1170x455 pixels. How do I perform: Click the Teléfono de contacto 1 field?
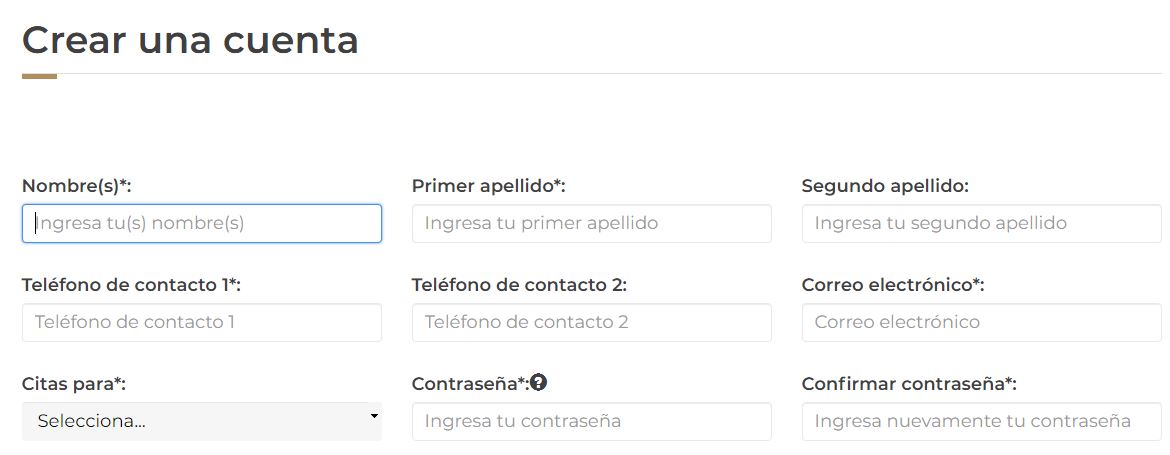201,322
